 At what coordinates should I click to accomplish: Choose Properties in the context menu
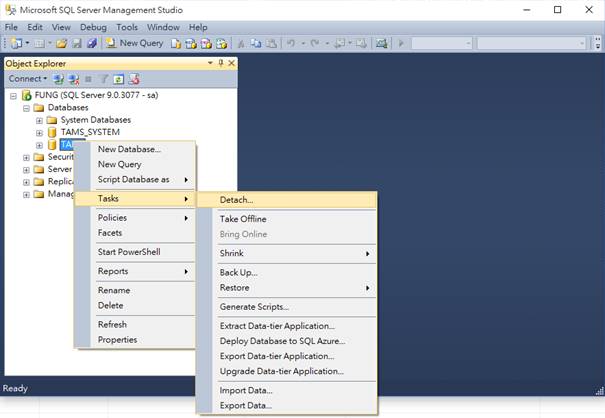(x=135, y=340)
